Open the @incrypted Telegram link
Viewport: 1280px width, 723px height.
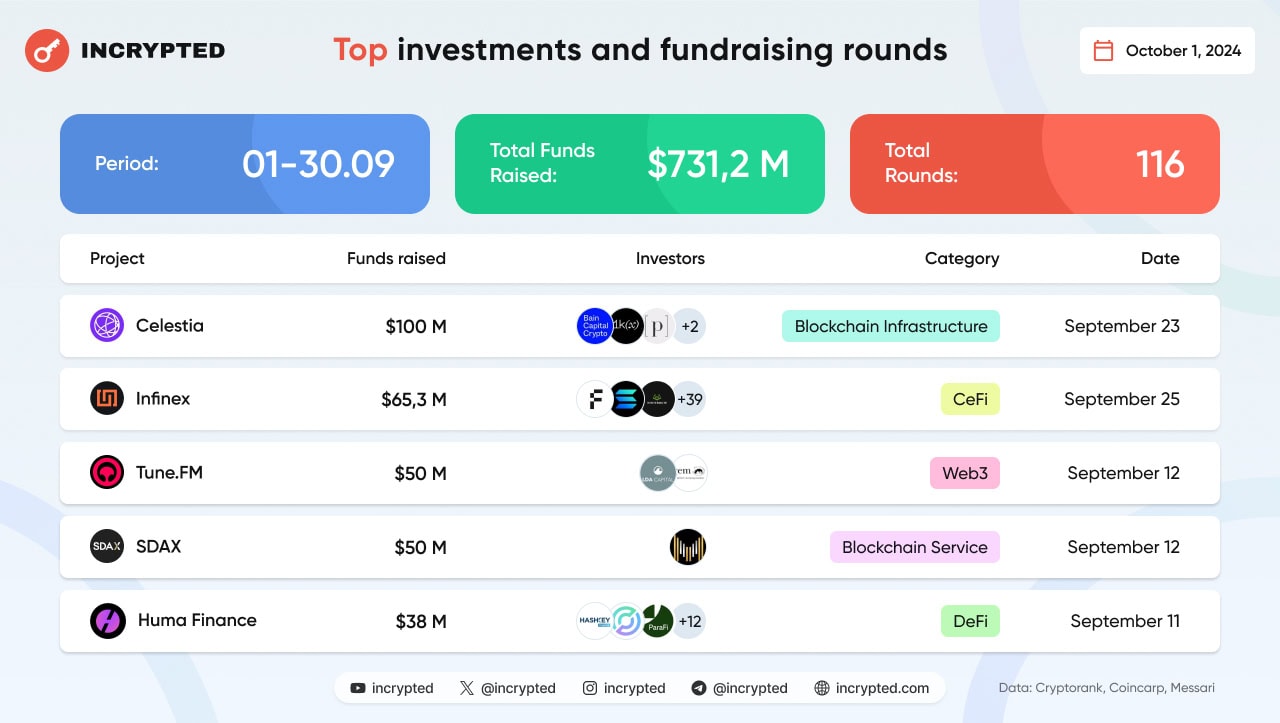tap(739, 688)
